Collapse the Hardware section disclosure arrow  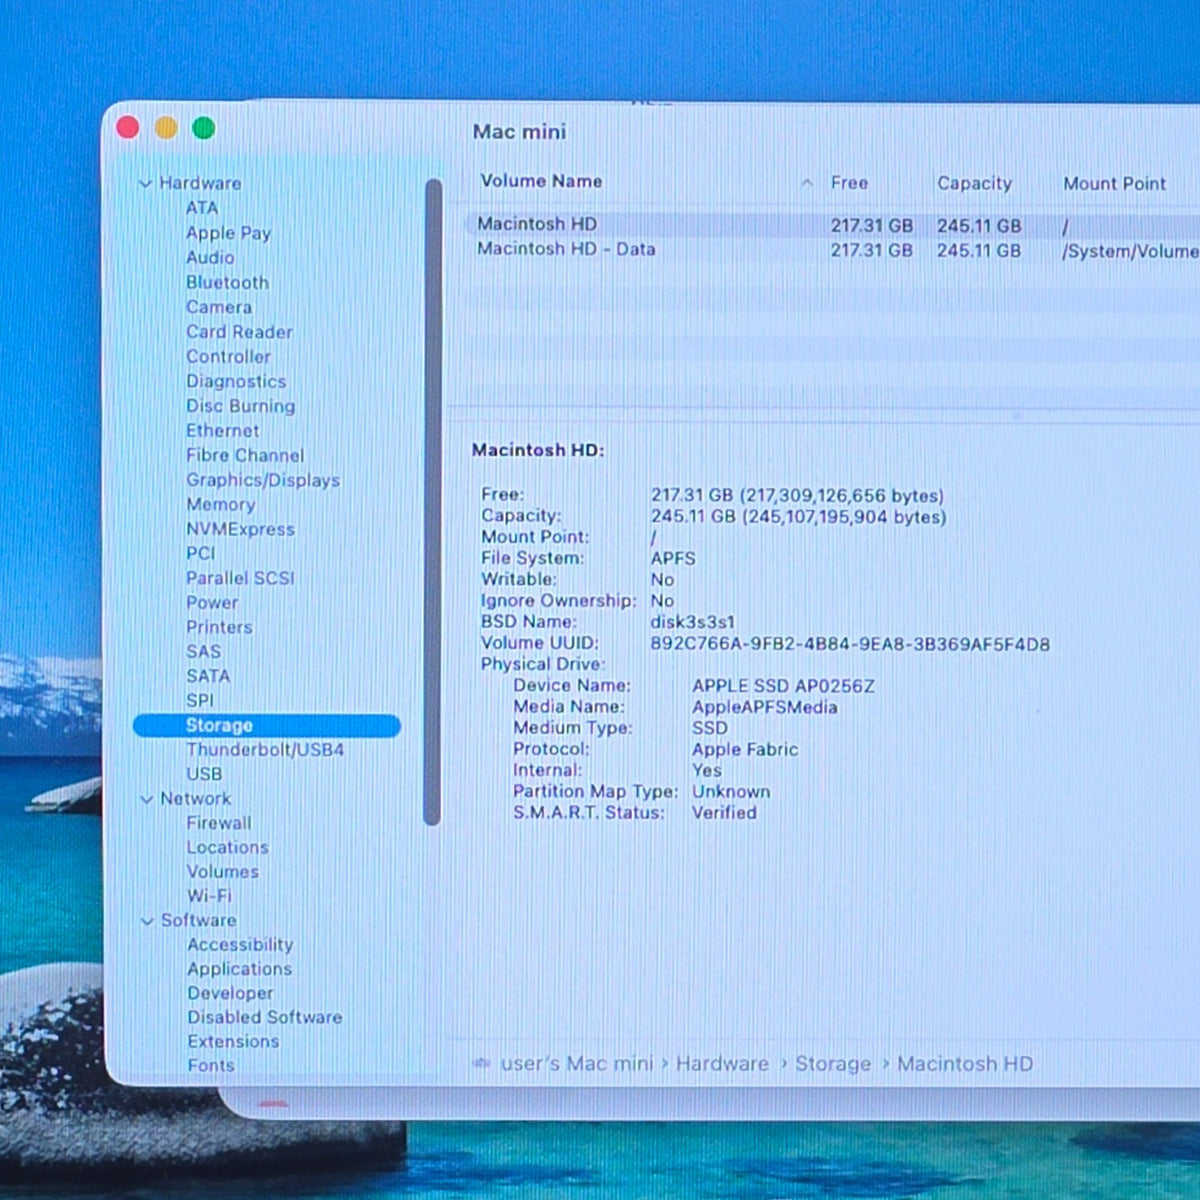point(146,184)
